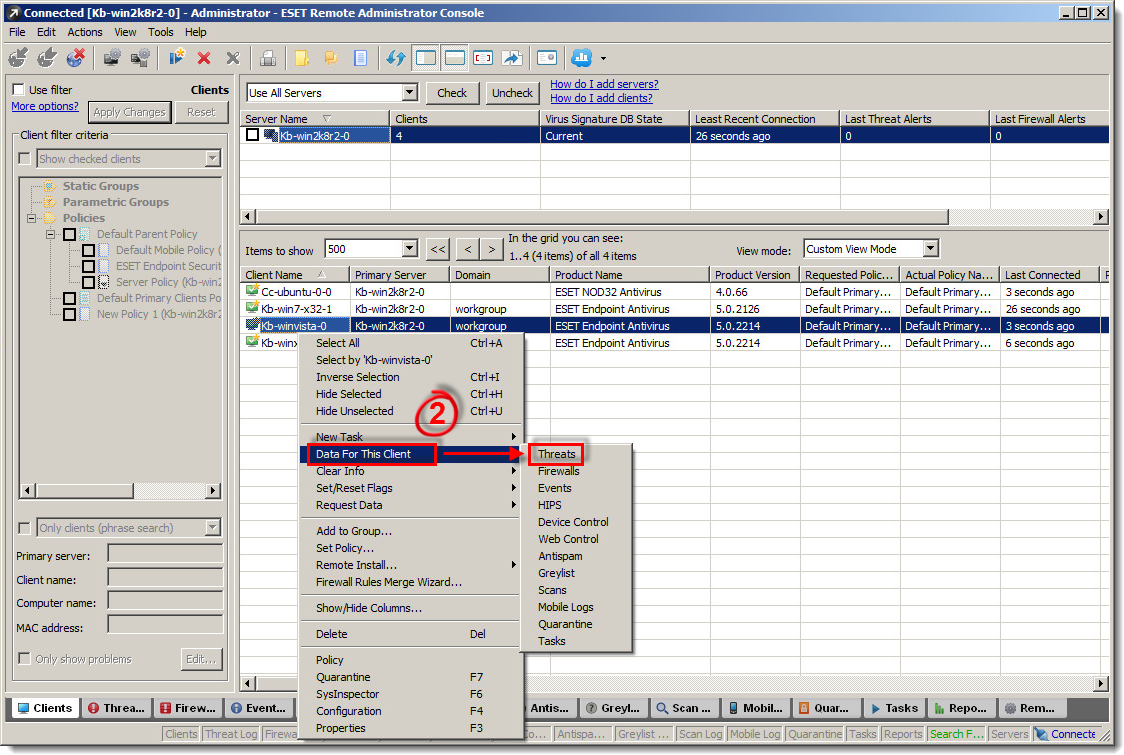Image resolution: width=1124 pixels, height=755 pixels.
Task: Click the blue arrow export icon
Action: [x=512, y=58]
